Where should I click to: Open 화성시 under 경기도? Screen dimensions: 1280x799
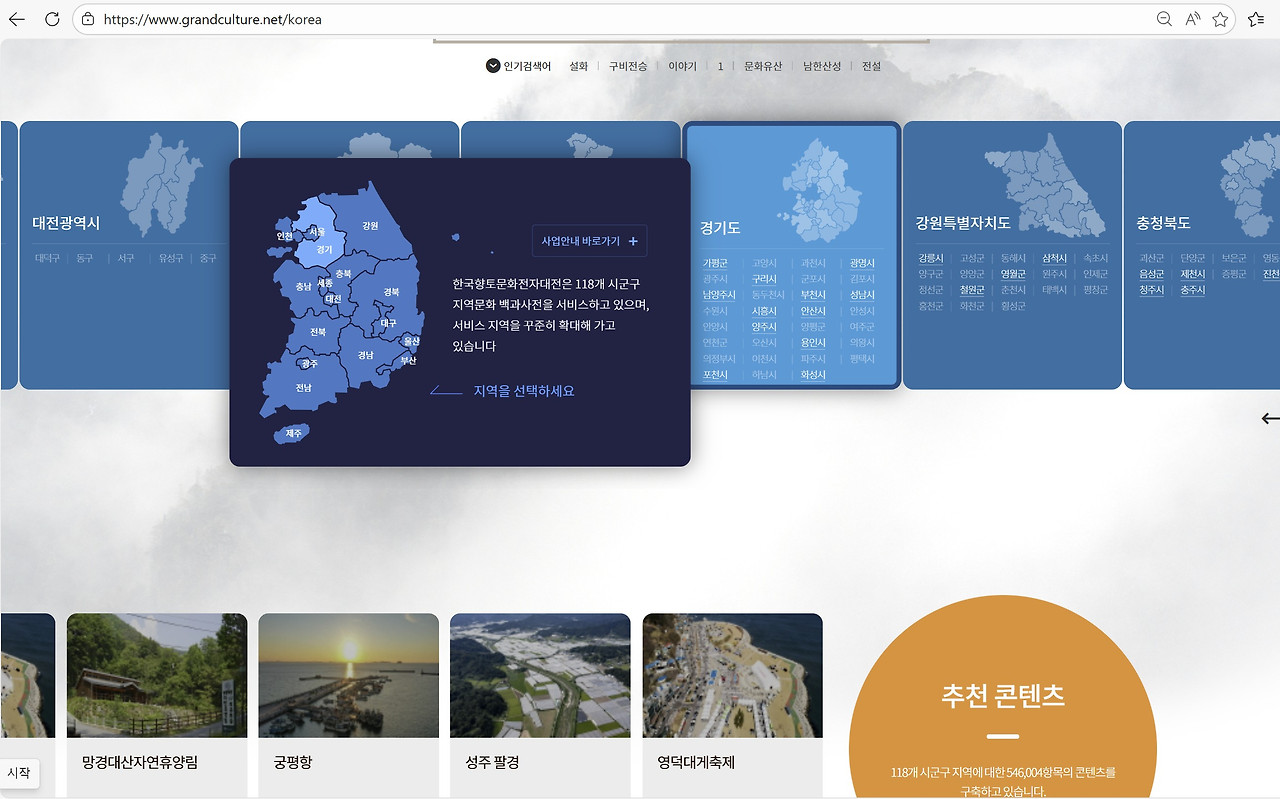(813, 375)
